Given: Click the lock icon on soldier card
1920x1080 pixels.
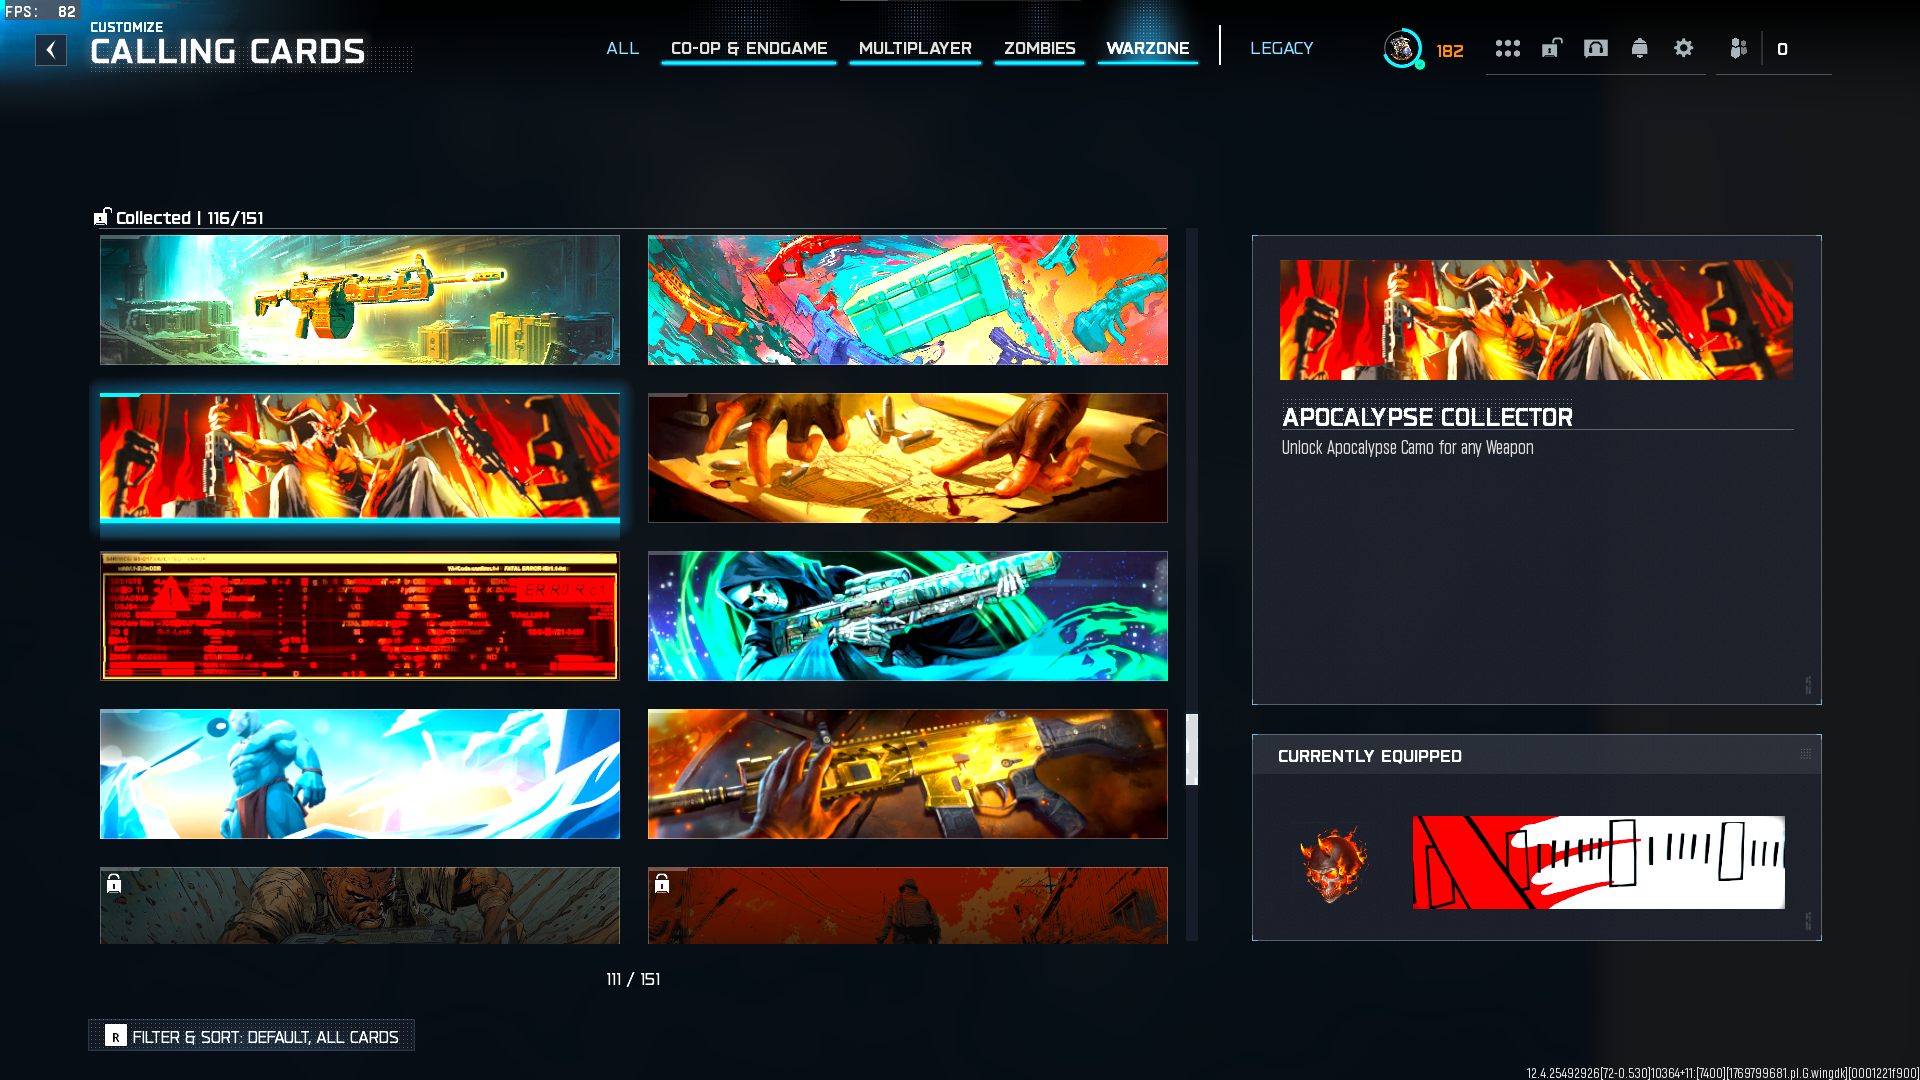Looking at the screenshot, I should 114,883.
